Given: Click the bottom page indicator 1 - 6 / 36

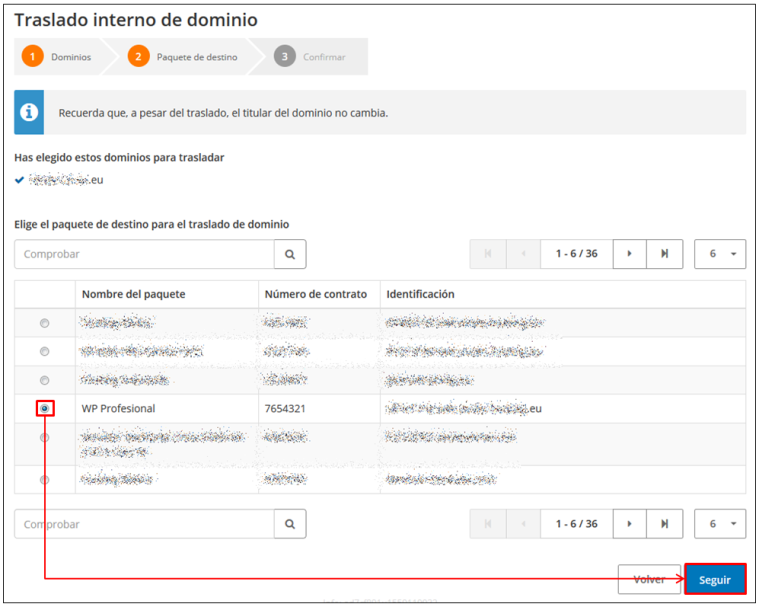Looking at the screenshot, I should point(577,524).
